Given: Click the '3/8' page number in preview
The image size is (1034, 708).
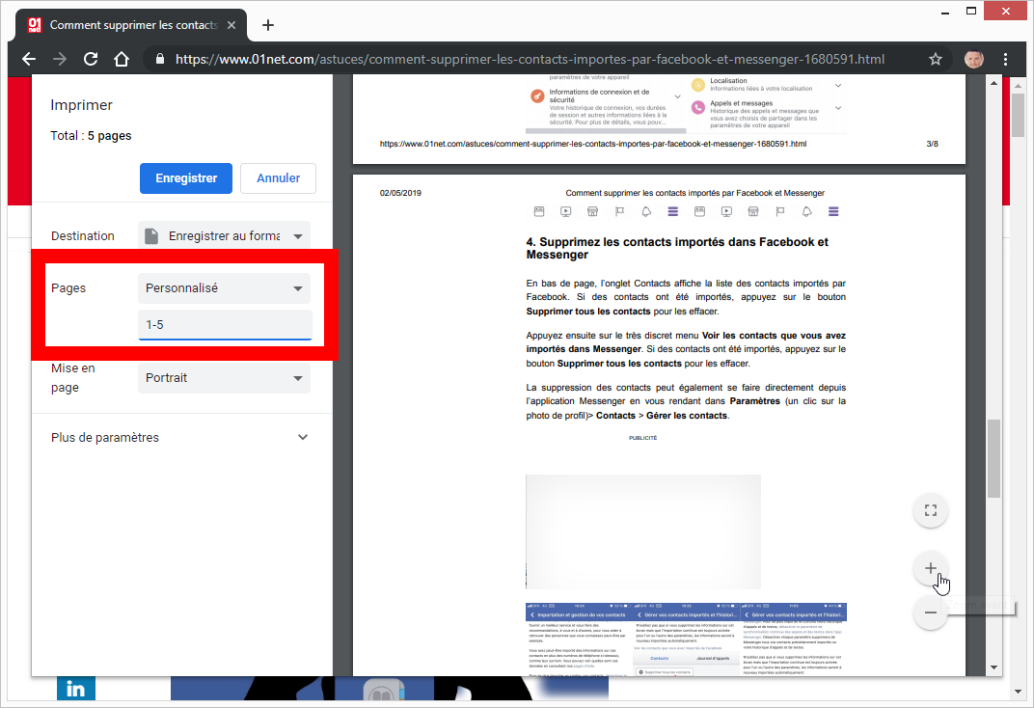Looking at the screenshot, I should pos(932,144).
